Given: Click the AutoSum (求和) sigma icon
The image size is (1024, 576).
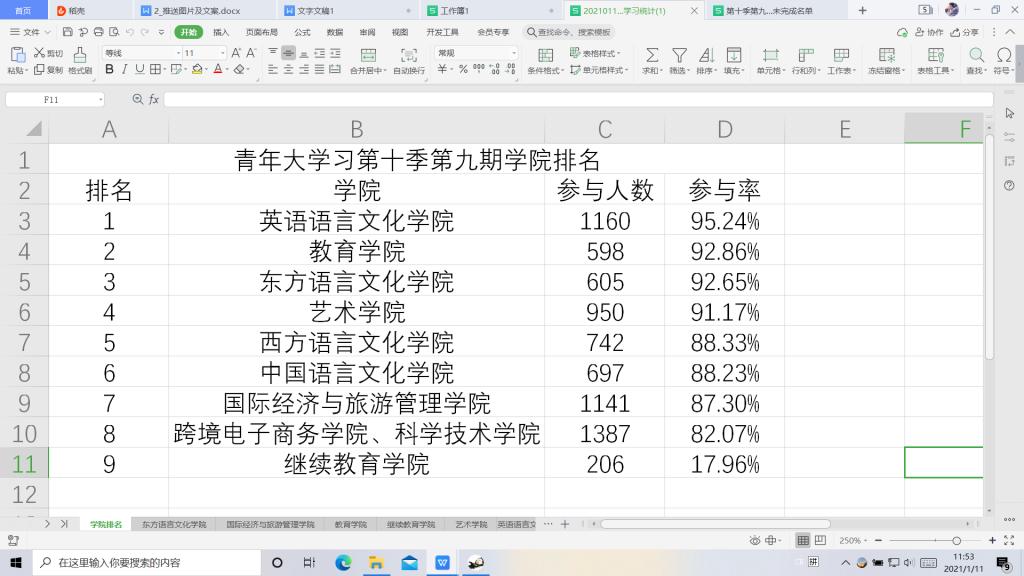Looking at the screenshot, I should click(x=651, y=55).
